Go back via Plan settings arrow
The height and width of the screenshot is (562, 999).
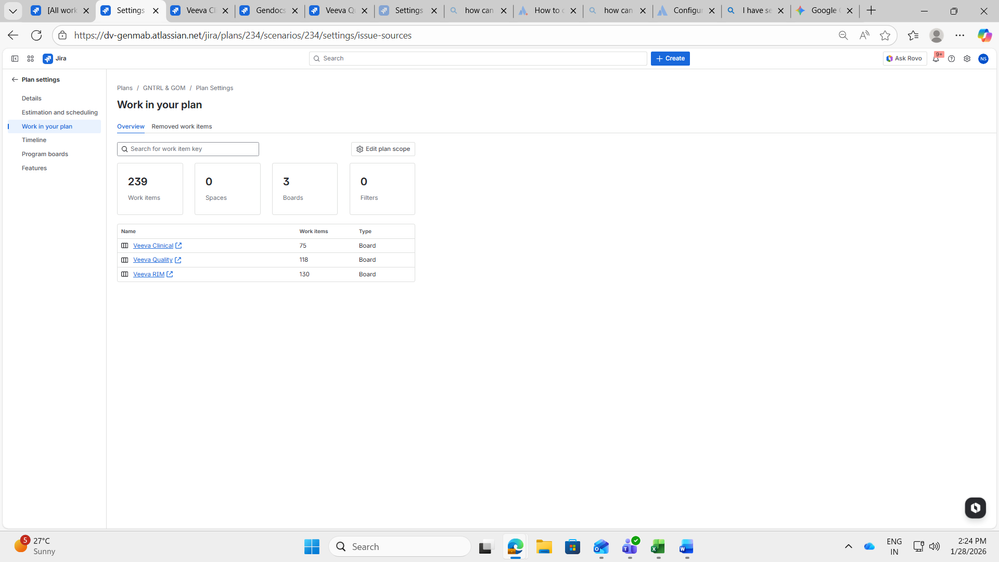pyautogui.click(x=15, y=80)
